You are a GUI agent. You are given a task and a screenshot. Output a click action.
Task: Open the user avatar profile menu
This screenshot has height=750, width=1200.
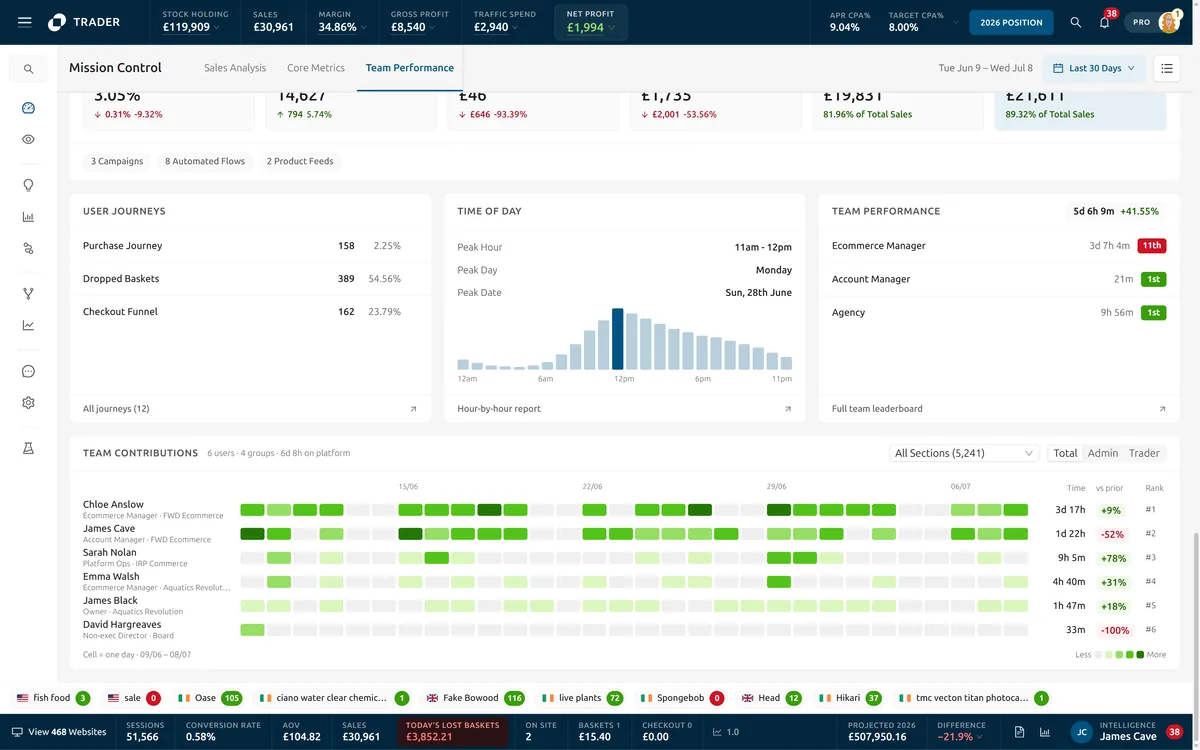(x=1169, y=22)
